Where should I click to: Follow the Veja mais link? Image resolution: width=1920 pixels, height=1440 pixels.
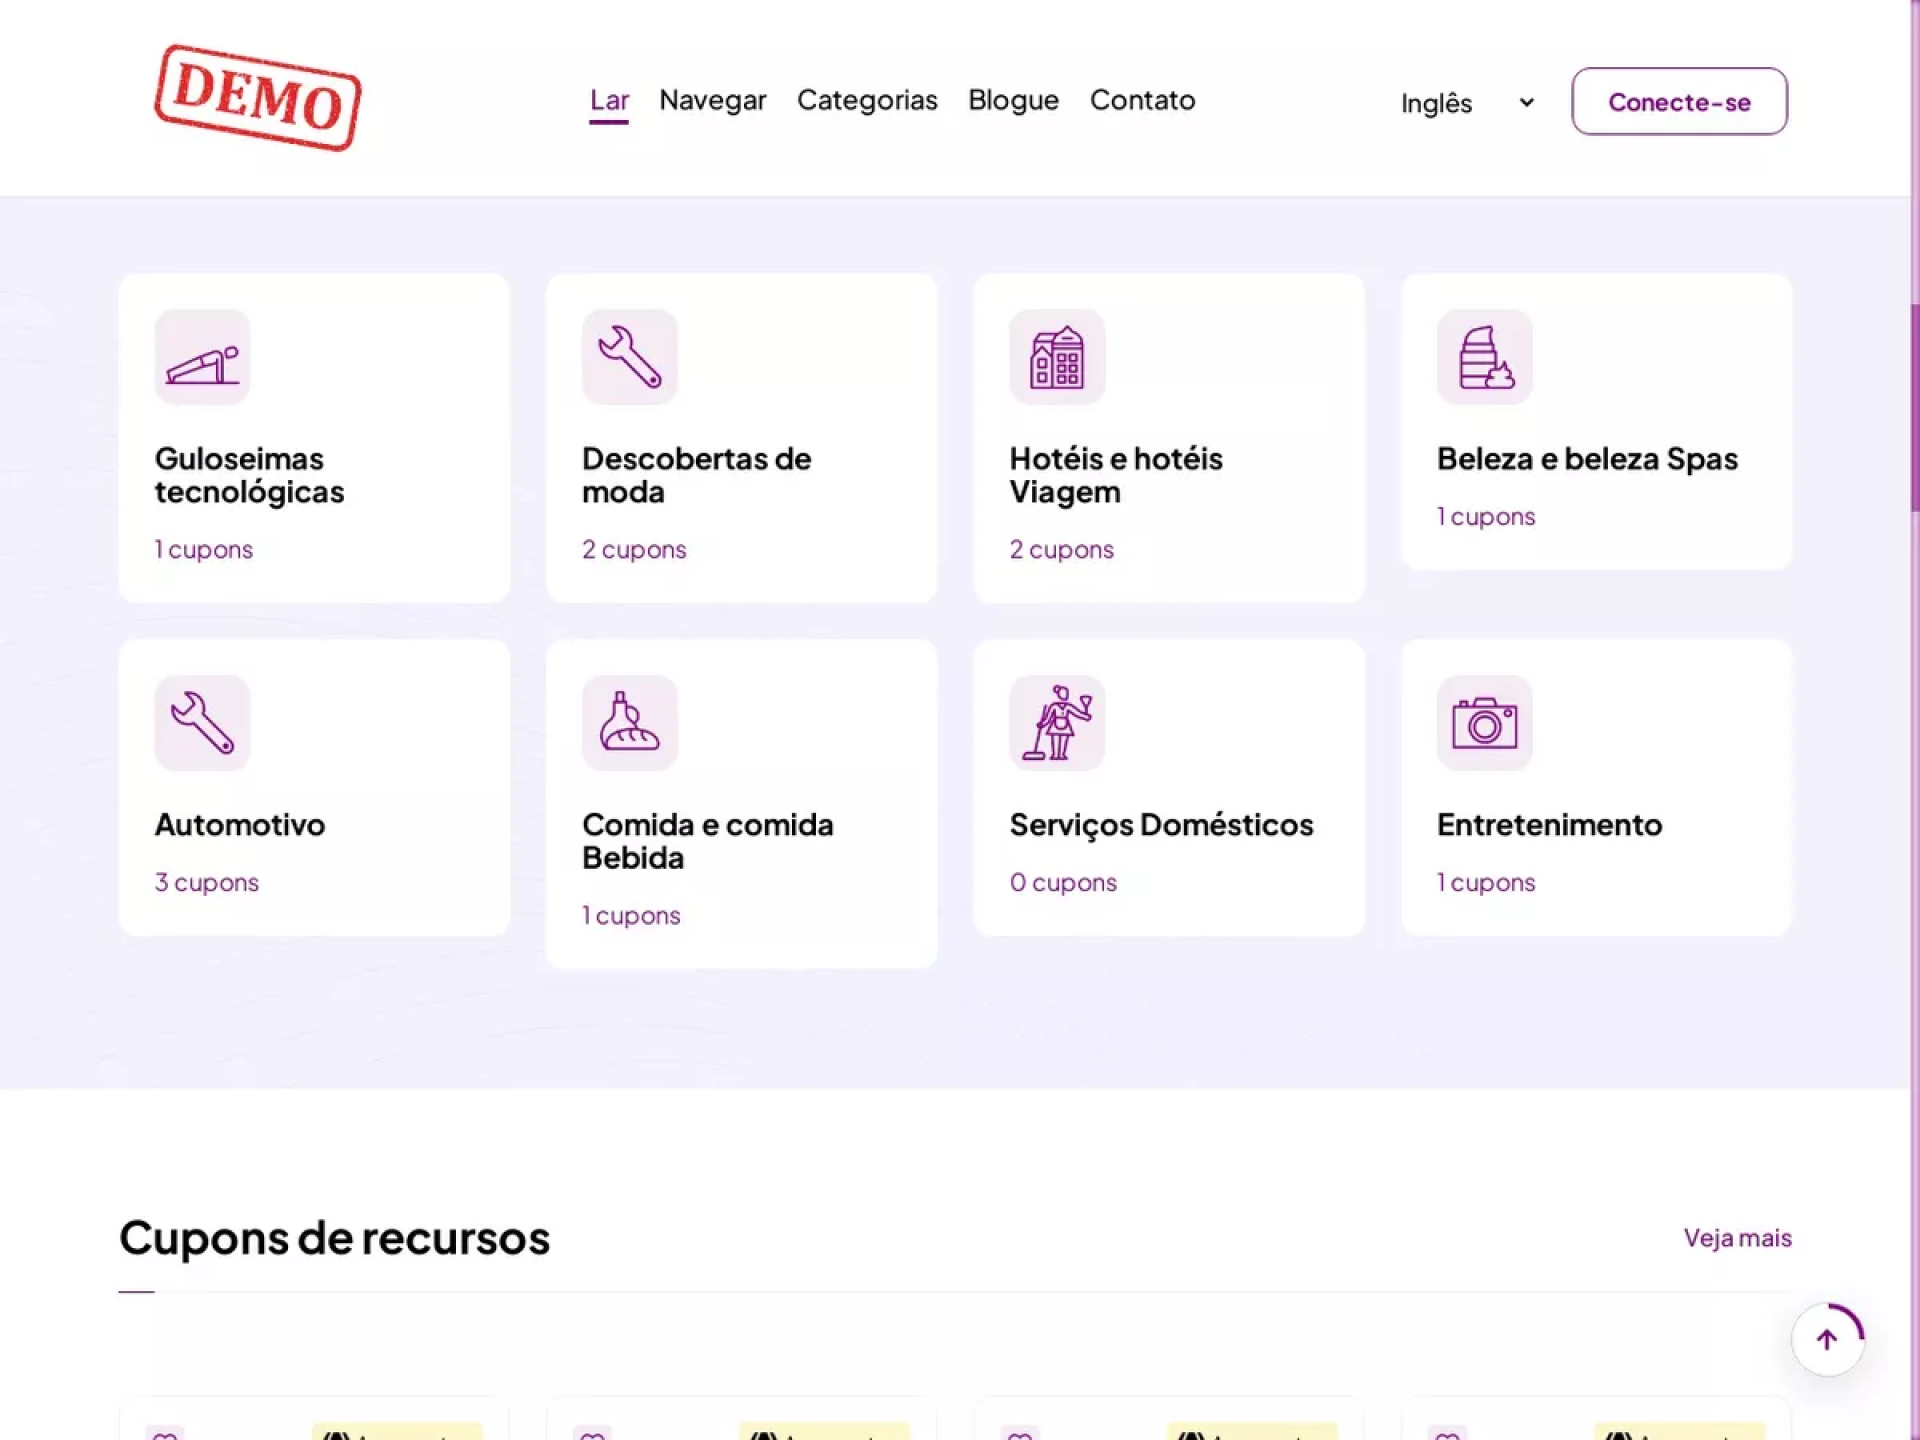pyautogui.click(x=1737, y=1238)
